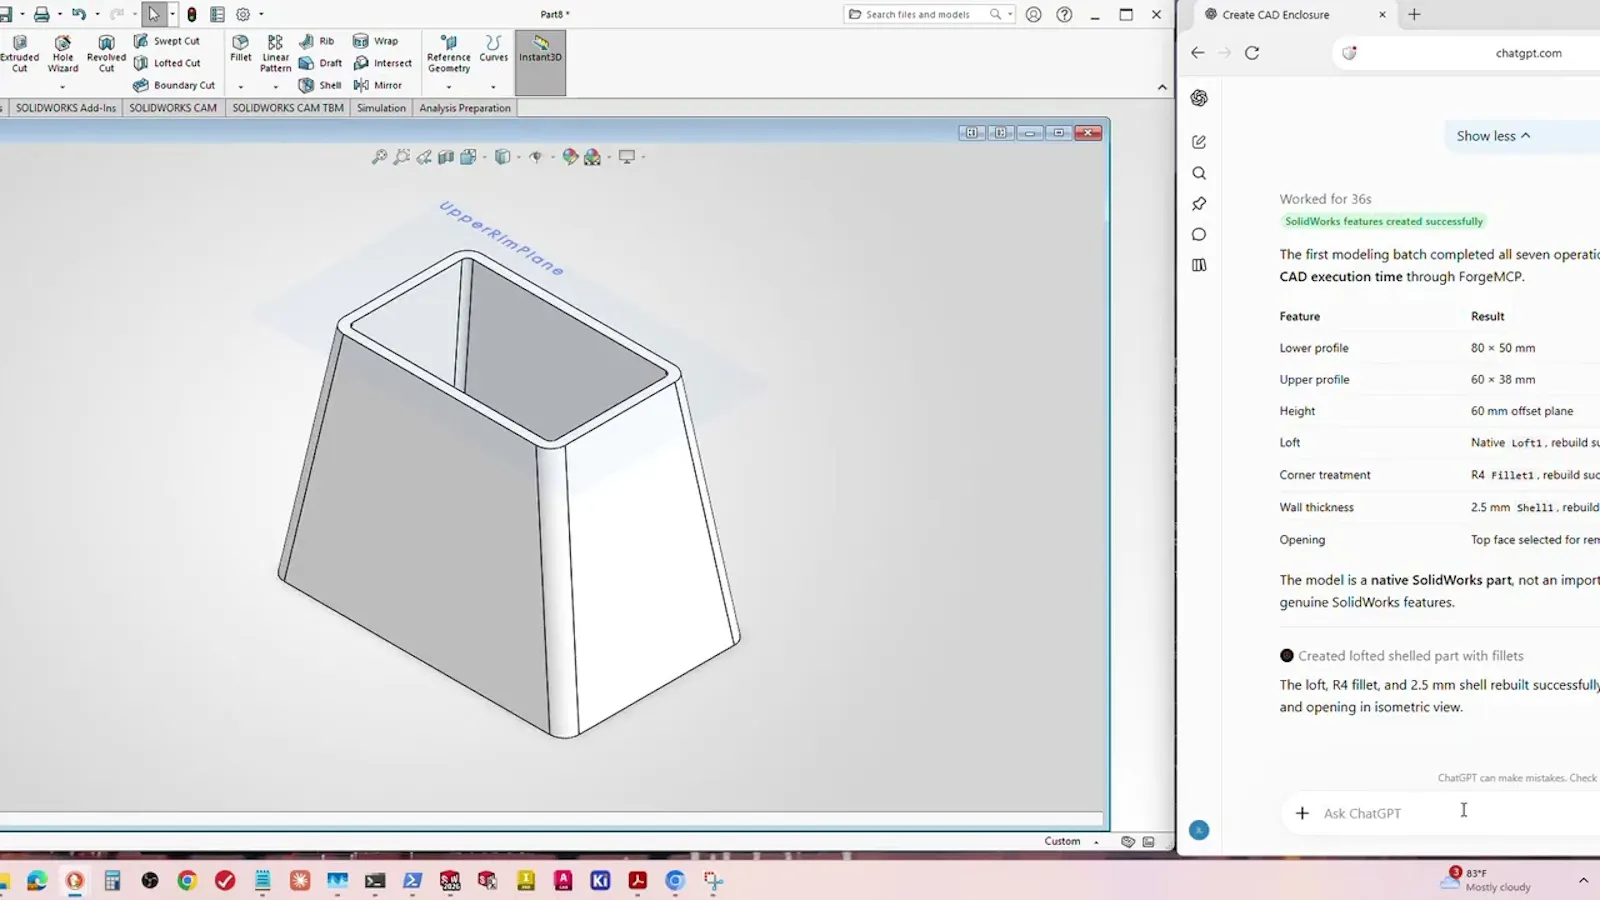Open Zoom to Fit in view toolbar

point(379,157)
